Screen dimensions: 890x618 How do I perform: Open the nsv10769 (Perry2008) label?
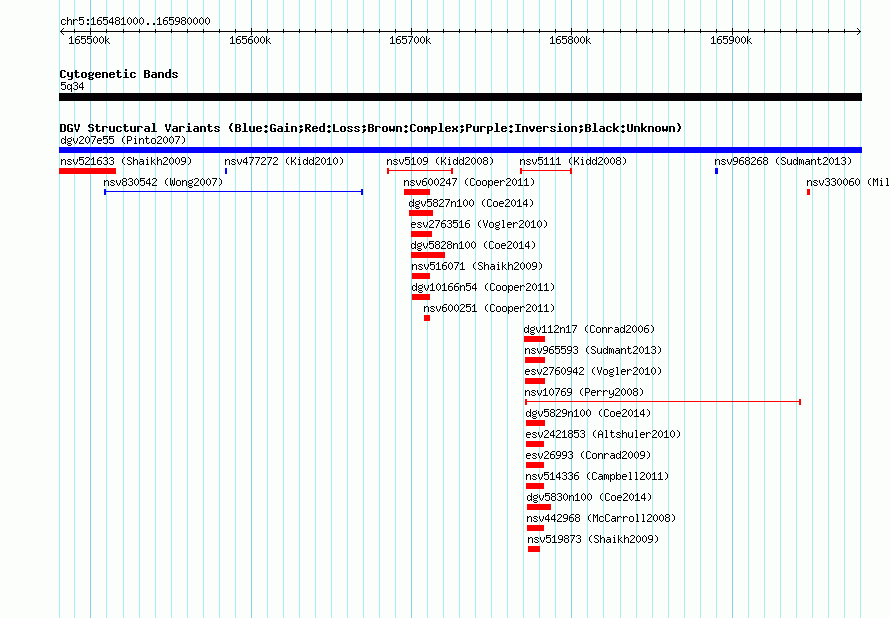[x=584, y=392]
